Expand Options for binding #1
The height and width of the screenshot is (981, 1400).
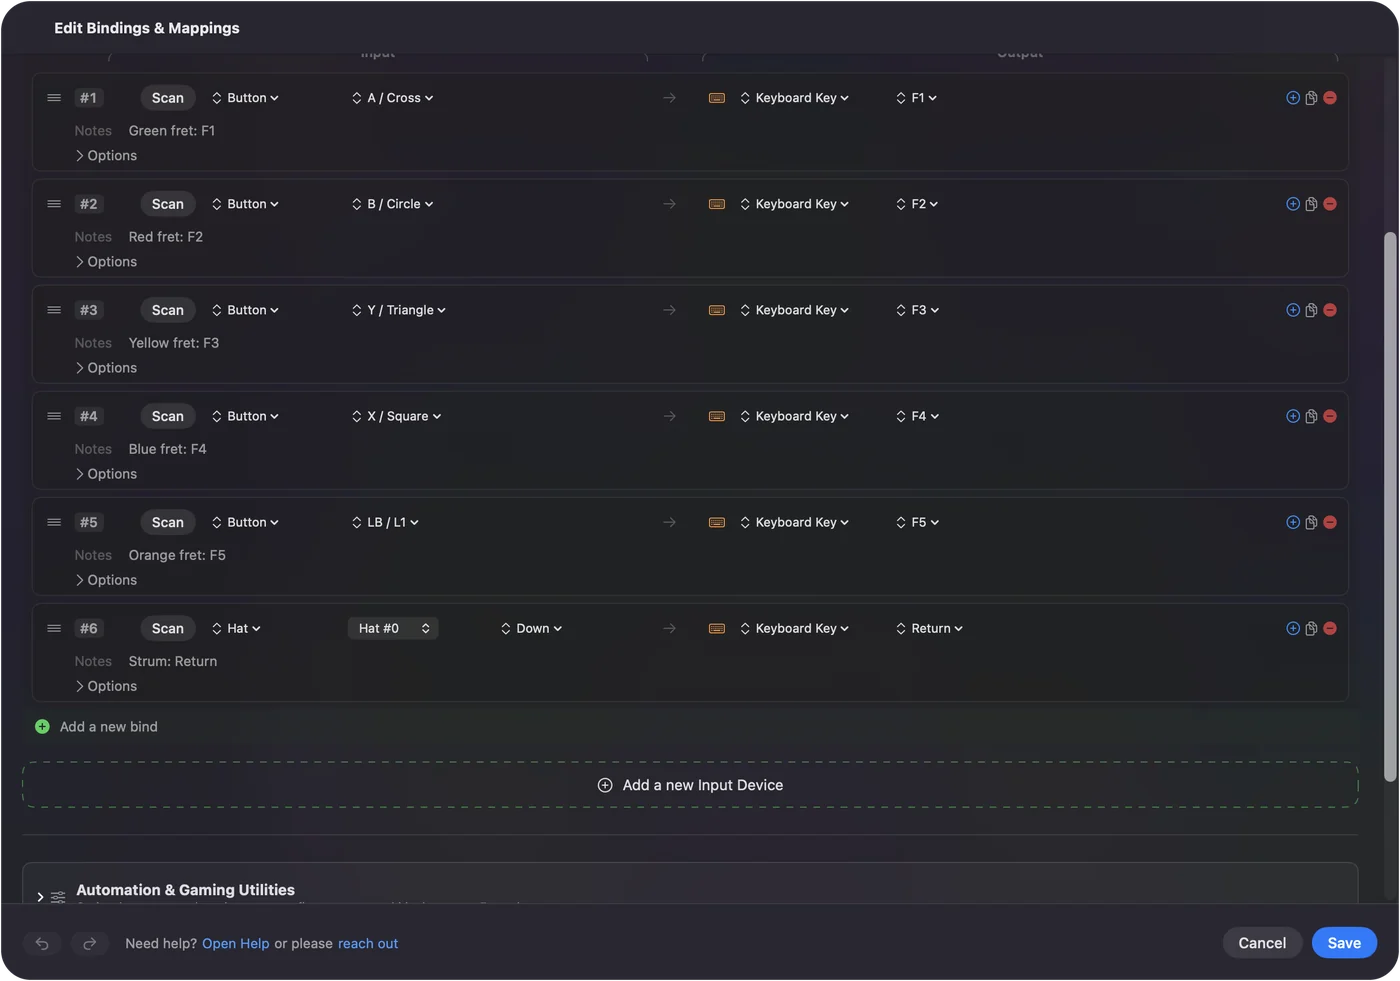click(106, 156)
